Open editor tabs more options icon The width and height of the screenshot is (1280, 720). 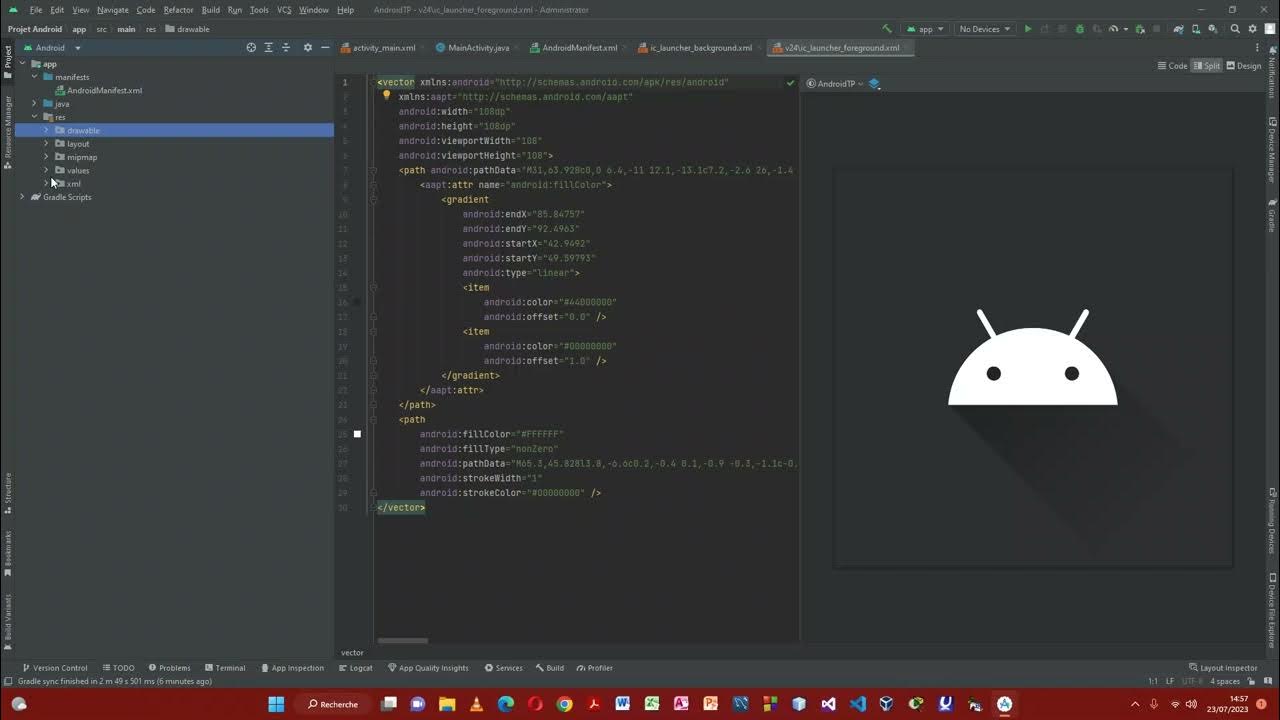pos(1258,48)
